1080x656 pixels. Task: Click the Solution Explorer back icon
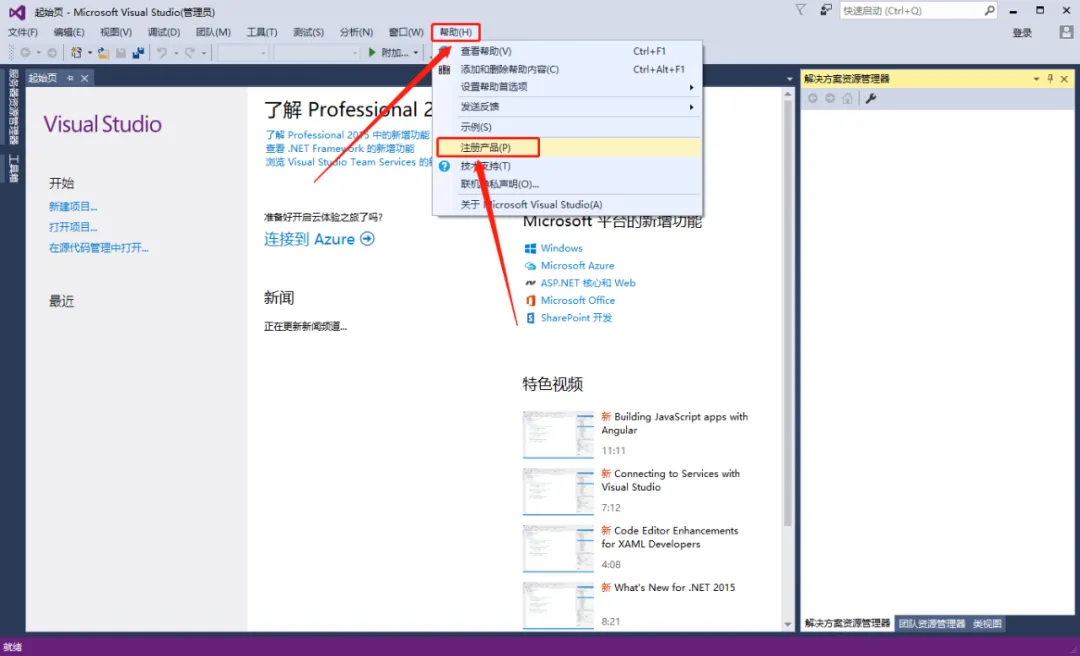click(x=813, y=99)
